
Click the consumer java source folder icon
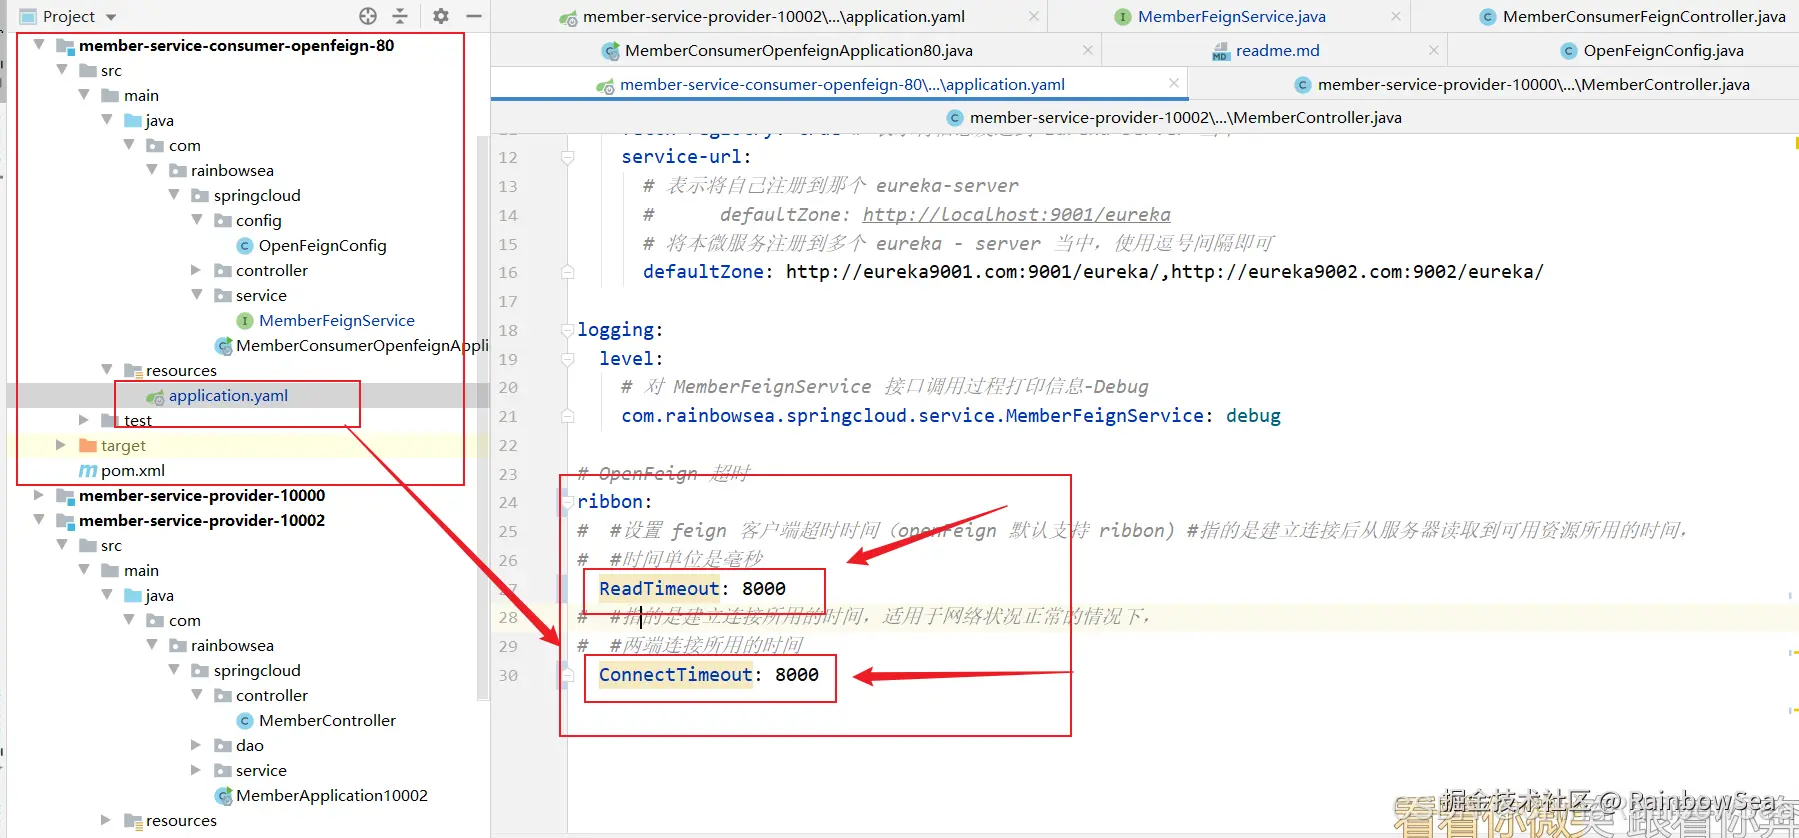(x=133, y=120)
